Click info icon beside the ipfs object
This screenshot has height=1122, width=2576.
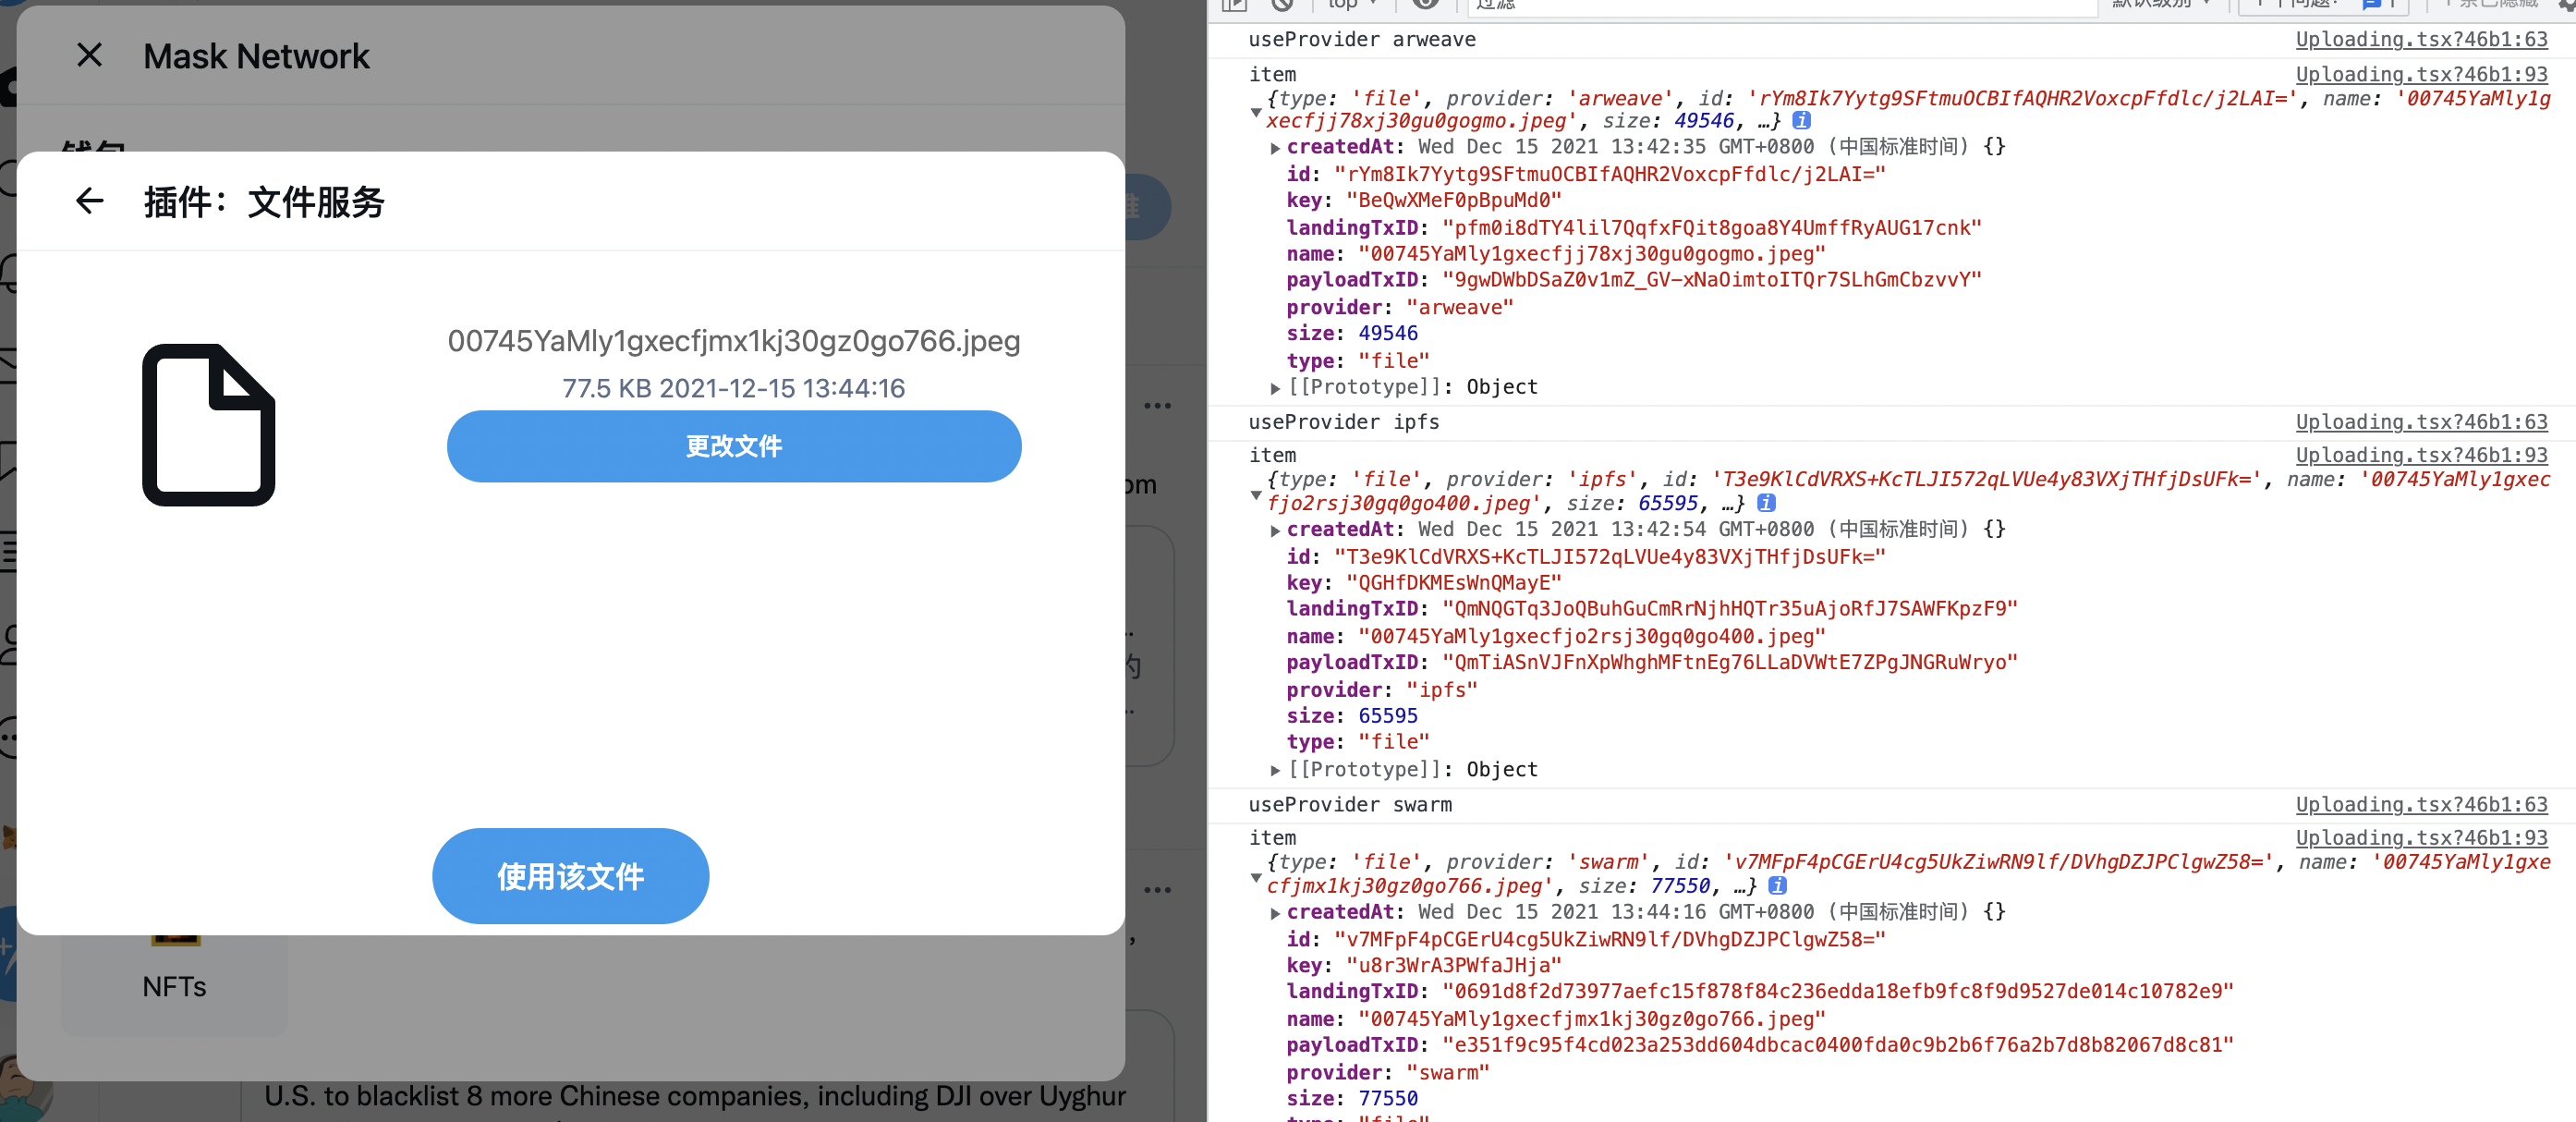pos(1766,503)
